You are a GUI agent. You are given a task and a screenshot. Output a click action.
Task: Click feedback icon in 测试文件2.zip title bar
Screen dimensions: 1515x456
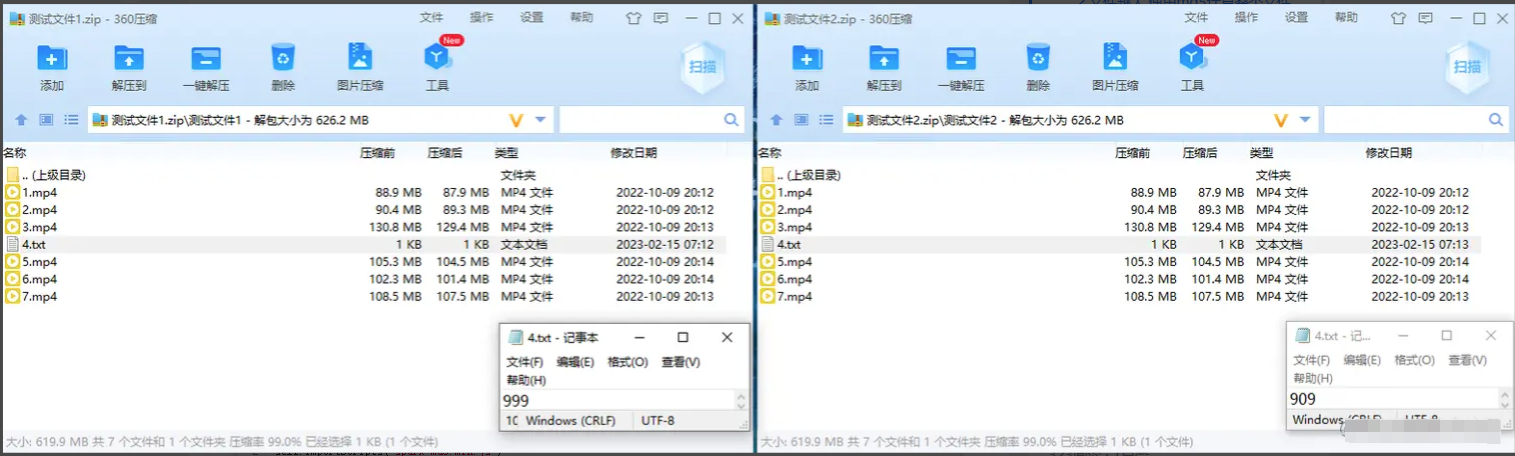[x=1426, y=18]
